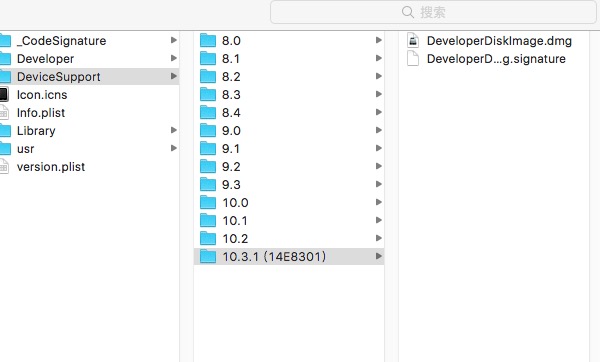Click the Icon.icns file icon
Screen dimensions: 600x362
4,95
